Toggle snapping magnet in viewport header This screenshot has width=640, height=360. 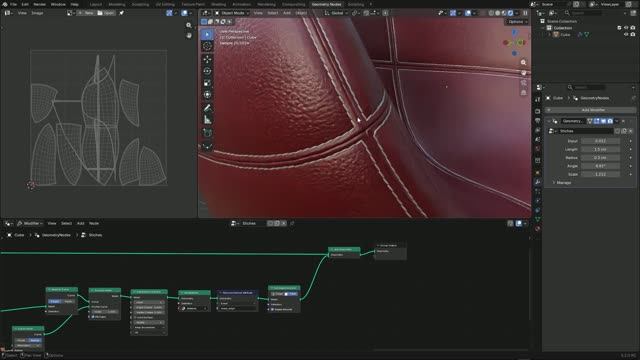(x=366, y=13)
